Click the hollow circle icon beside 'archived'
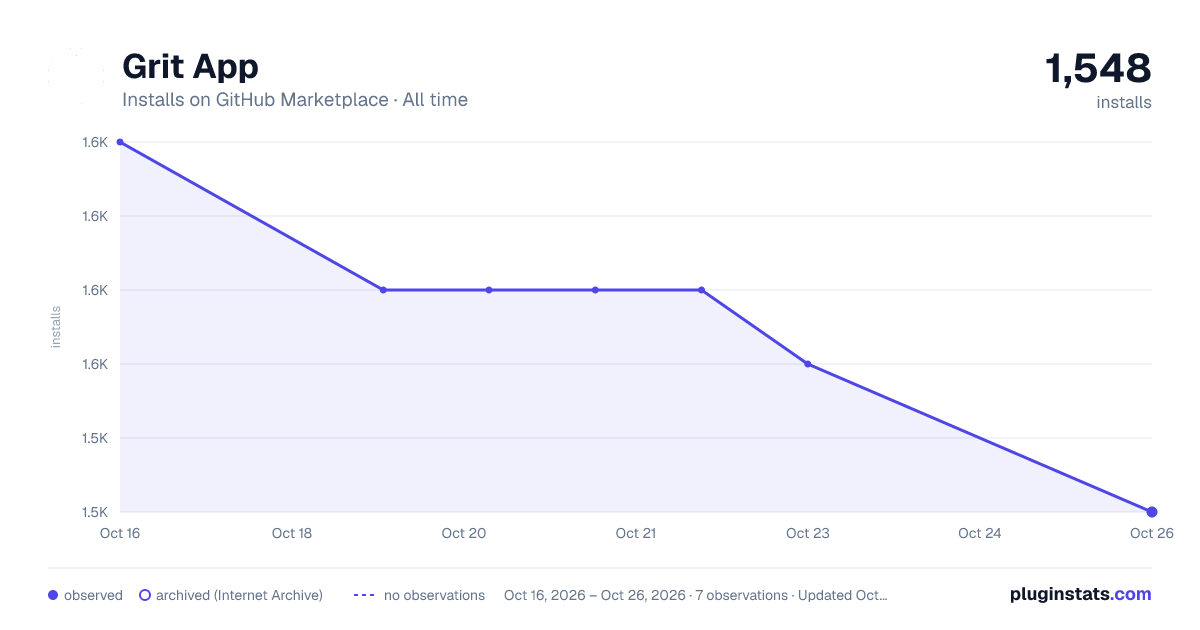The image size is (1200, 630). [x=145, y=595]
